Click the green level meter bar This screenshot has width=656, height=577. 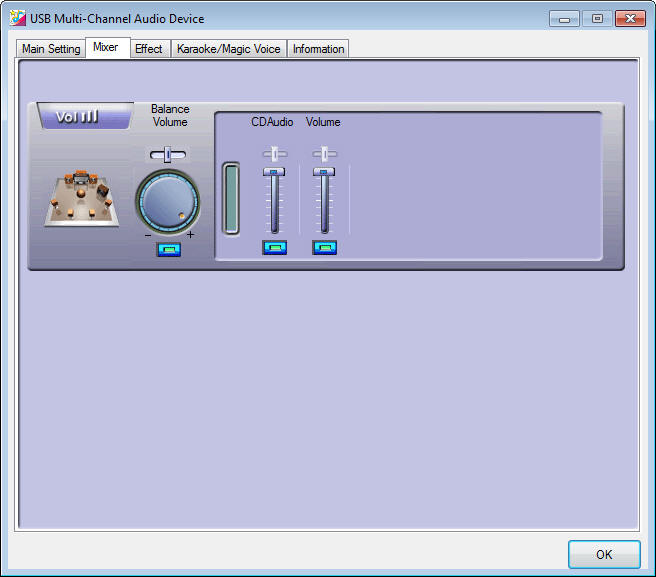tap(231, 198)
